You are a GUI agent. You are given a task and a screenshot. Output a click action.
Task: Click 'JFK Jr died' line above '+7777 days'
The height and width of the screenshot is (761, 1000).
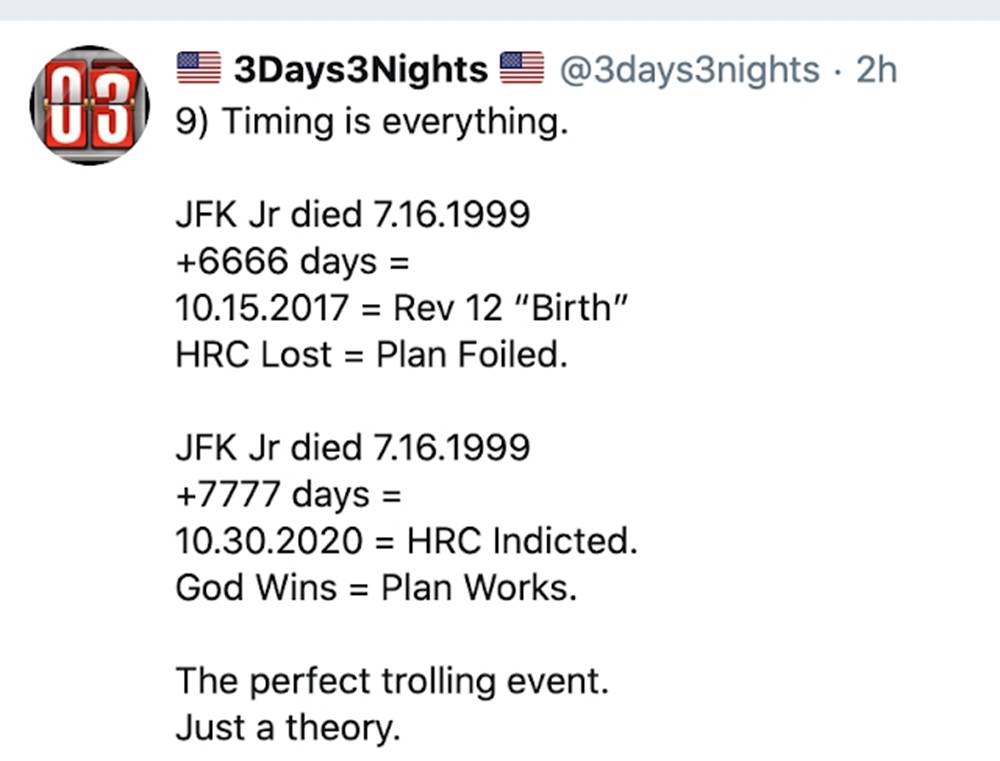coord(352,447)
